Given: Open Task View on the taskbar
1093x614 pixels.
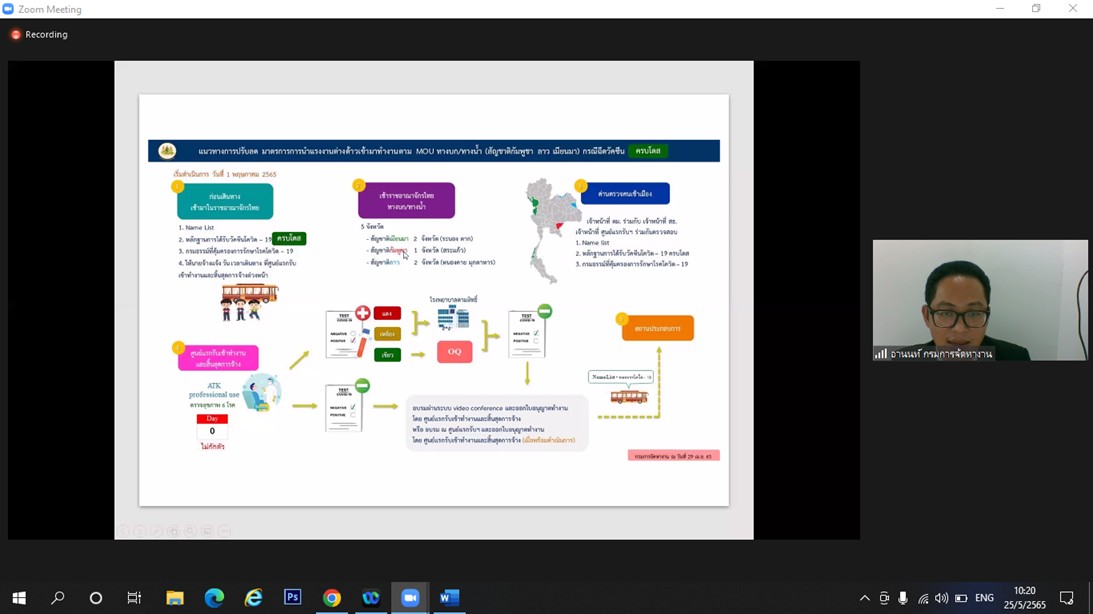Looking at the screenshot, I should [x=134, y=598].
